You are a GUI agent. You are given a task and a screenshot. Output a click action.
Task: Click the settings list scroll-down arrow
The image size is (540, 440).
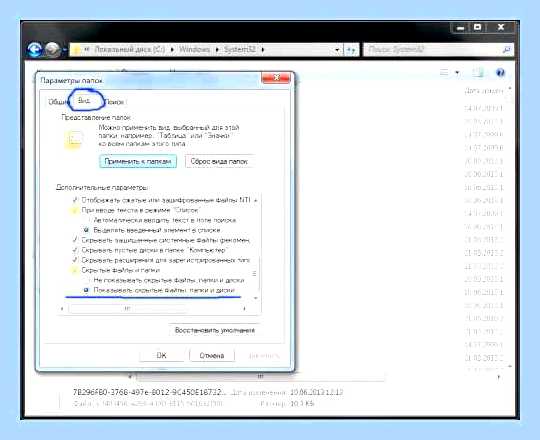click(x=256, y=298)
